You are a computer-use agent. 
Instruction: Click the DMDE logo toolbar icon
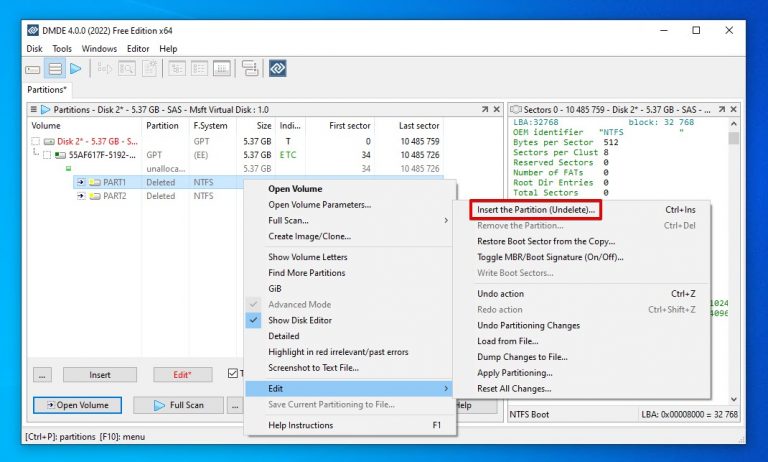[278, 69]
